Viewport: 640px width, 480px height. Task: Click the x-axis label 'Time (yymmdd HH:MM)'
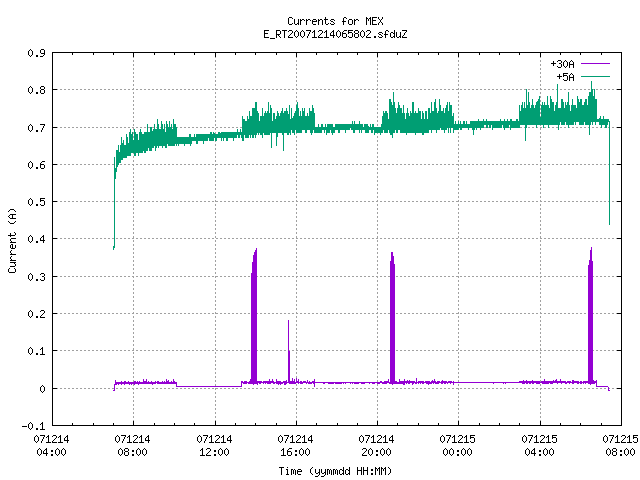pyautogui.click(x=335, y=471)
